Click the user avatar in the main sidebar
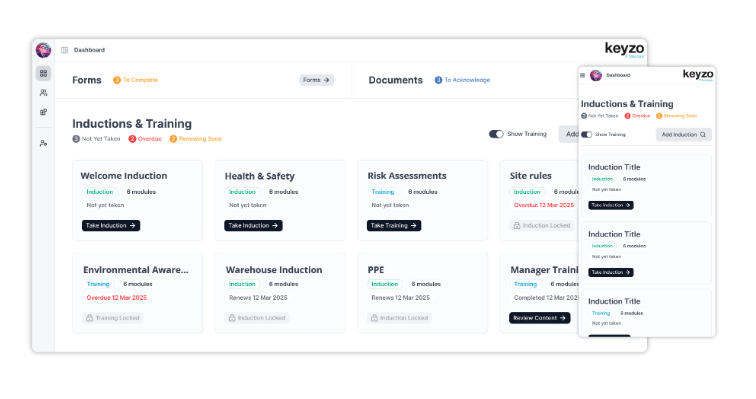This screenshot has height=399, width=756. click(x=43, y=50)
